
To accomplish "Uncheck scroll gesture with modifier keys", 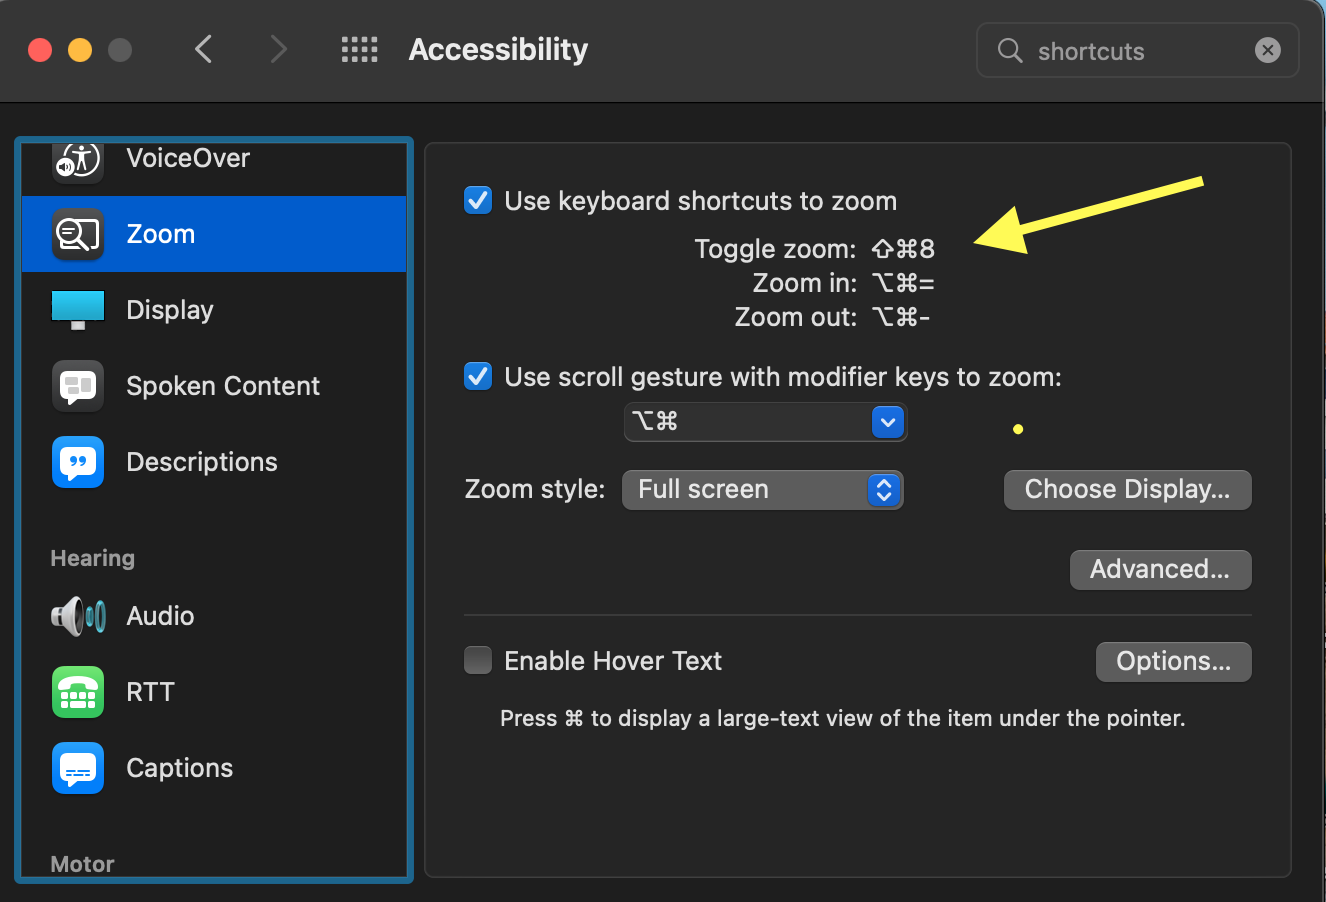I will 478,377.
